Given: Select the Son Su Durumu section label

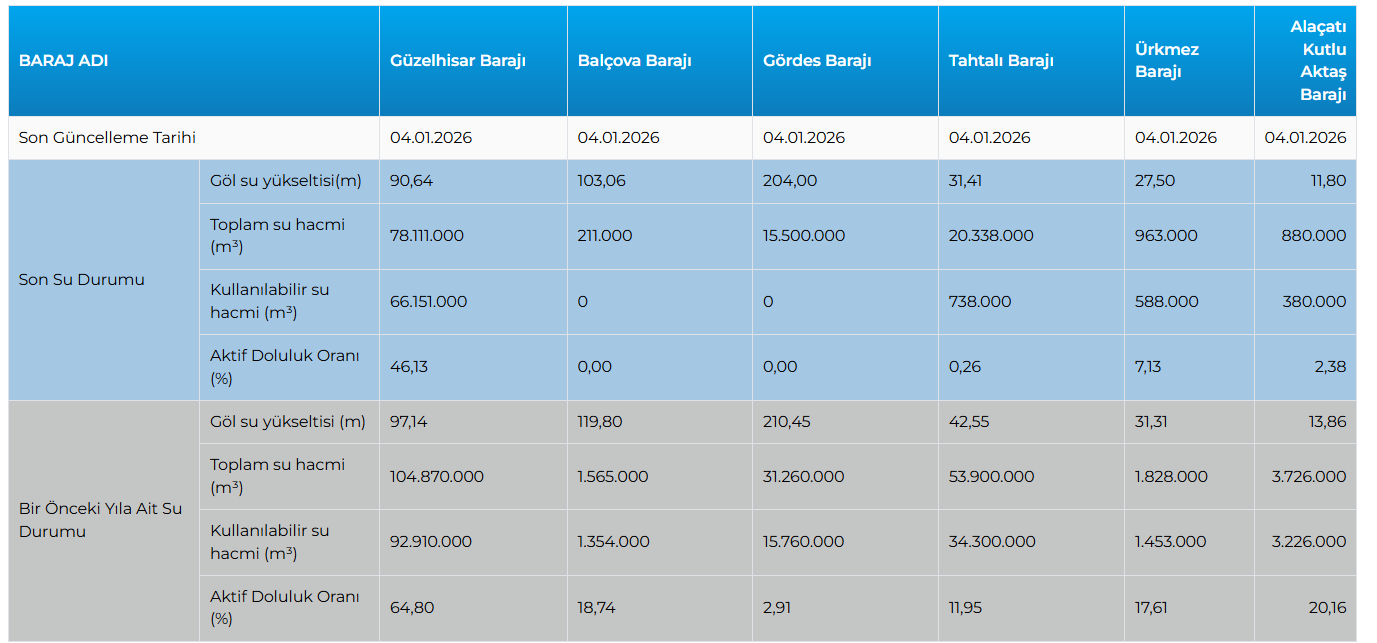Looking at the screenshot, I should (x=82, y=280).
